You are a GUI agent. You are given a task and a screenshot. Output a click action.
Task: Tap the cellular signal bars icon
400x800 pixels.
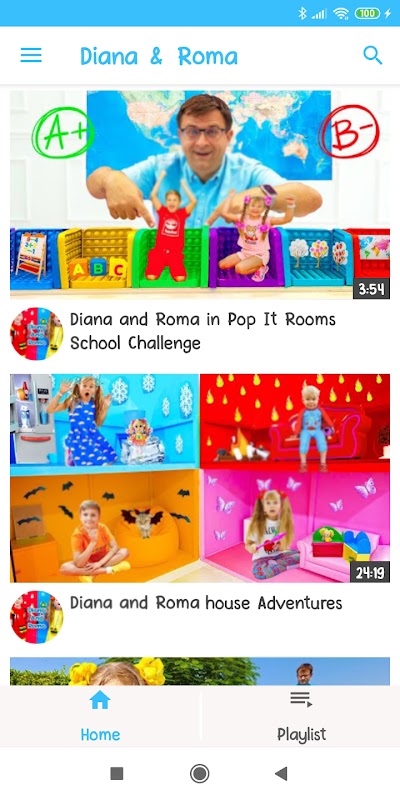(319, 14)
